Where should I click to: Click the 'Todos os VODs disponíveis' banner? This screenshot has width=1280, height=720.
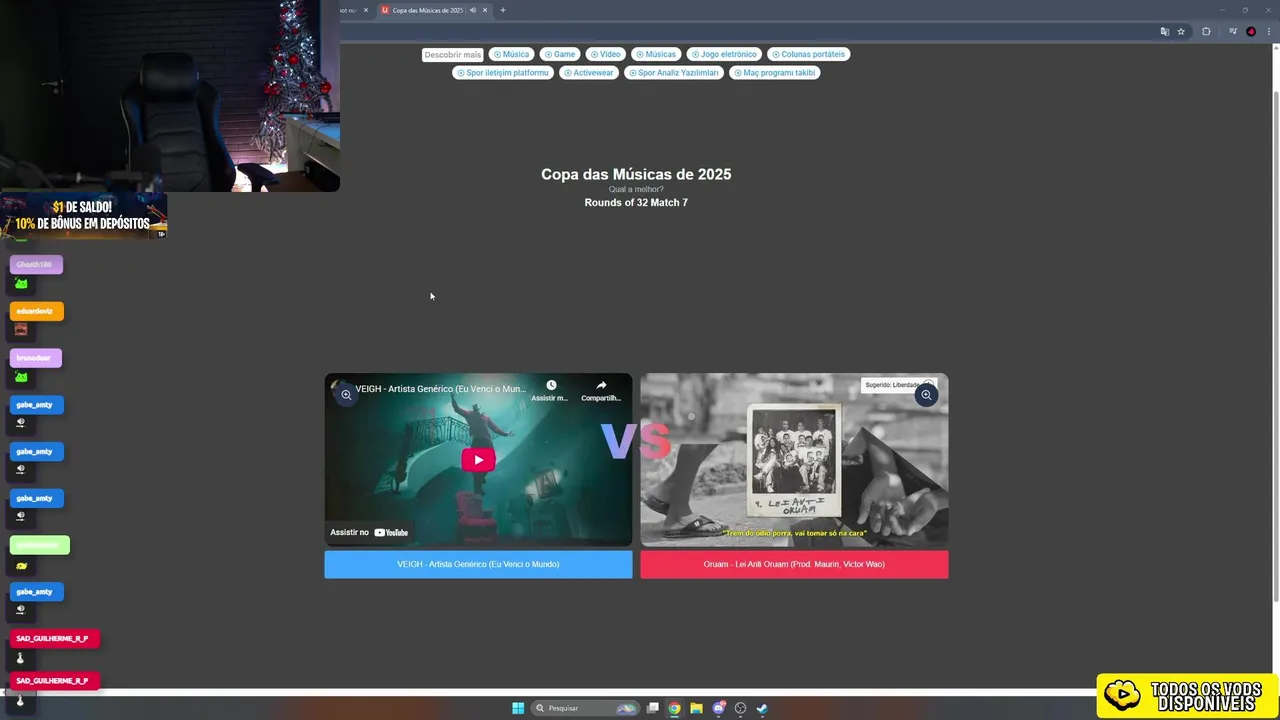[1188, 696]
